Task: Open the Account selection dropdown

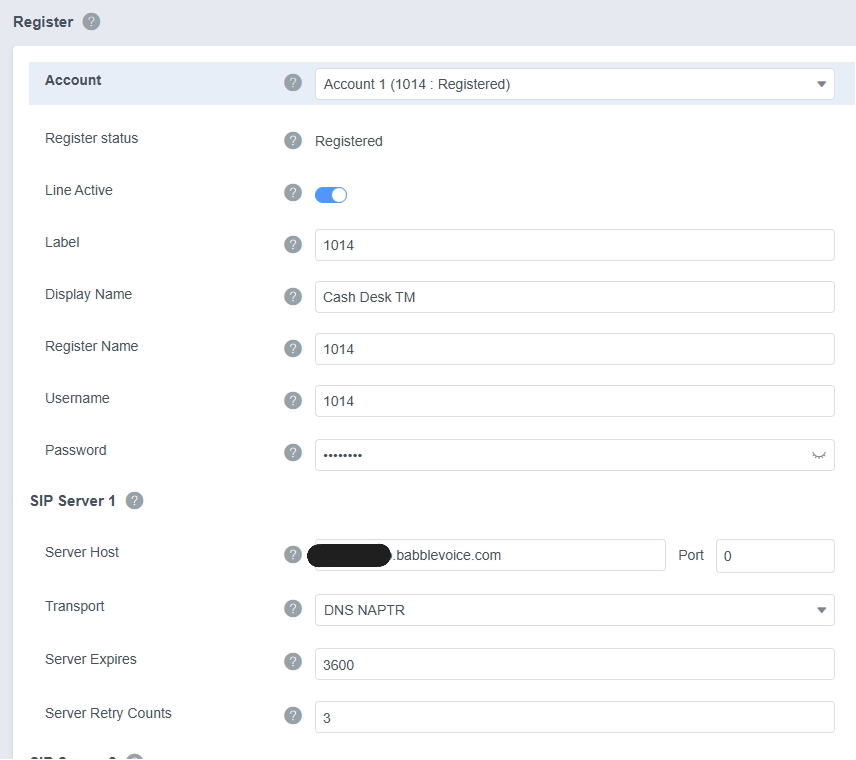Action: (x=574, y=84)
